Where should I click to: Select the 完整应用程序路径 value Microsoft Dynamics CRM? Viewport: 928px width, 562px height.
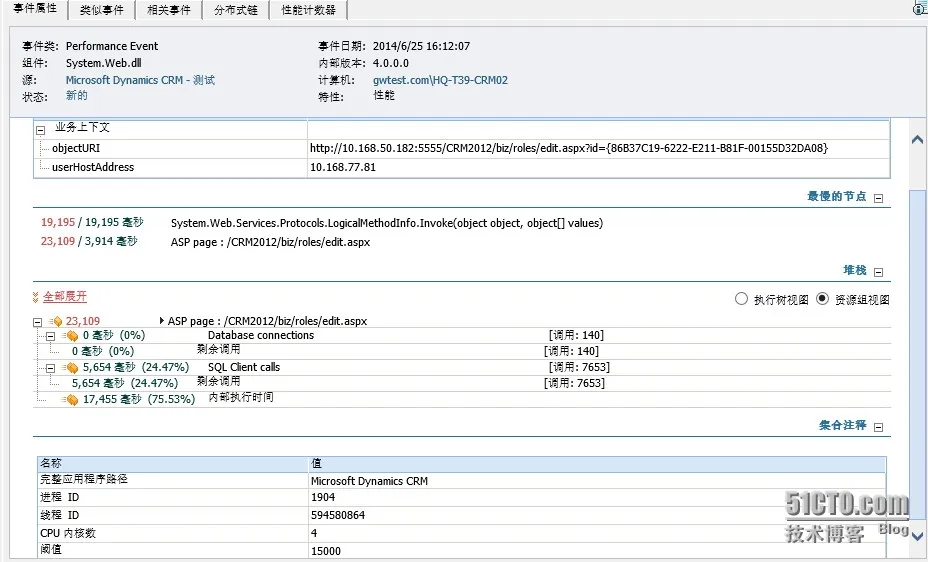[x=369, y=481]
